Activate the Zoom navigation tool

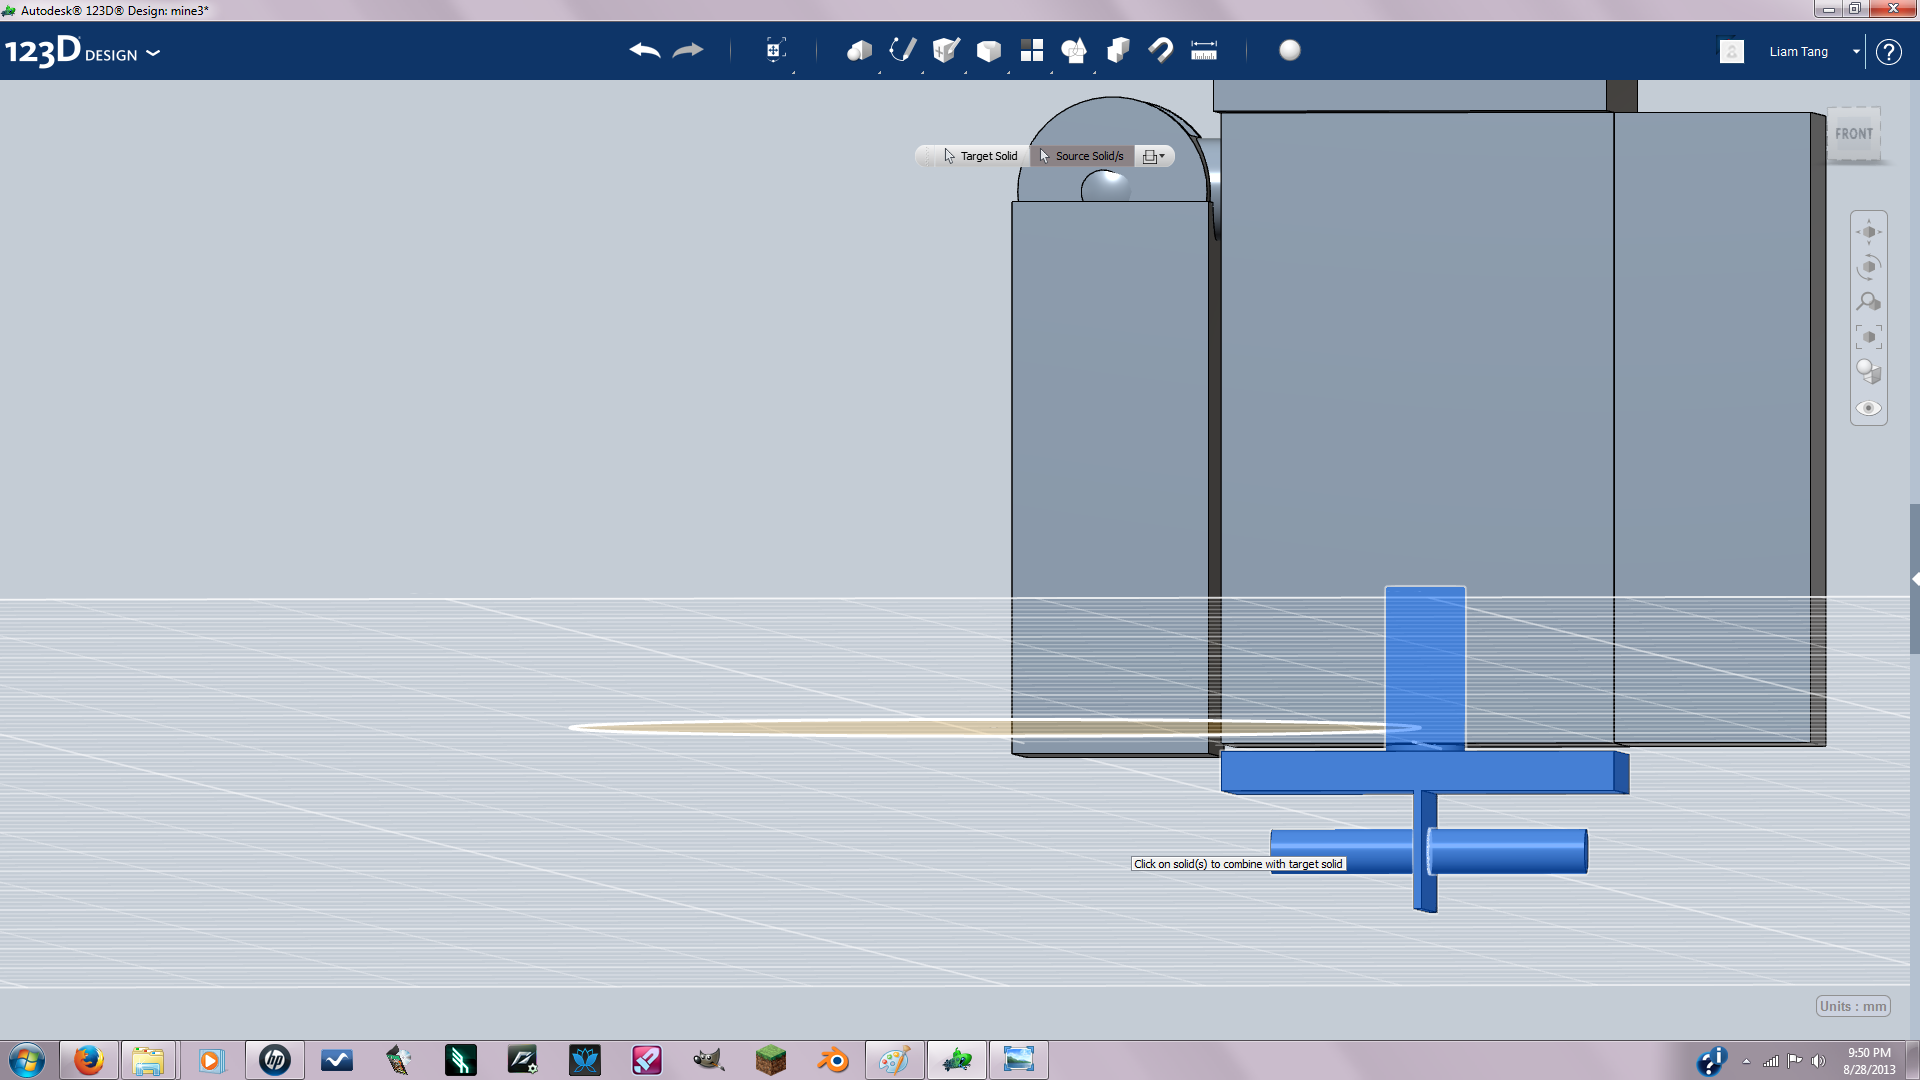1868,302
